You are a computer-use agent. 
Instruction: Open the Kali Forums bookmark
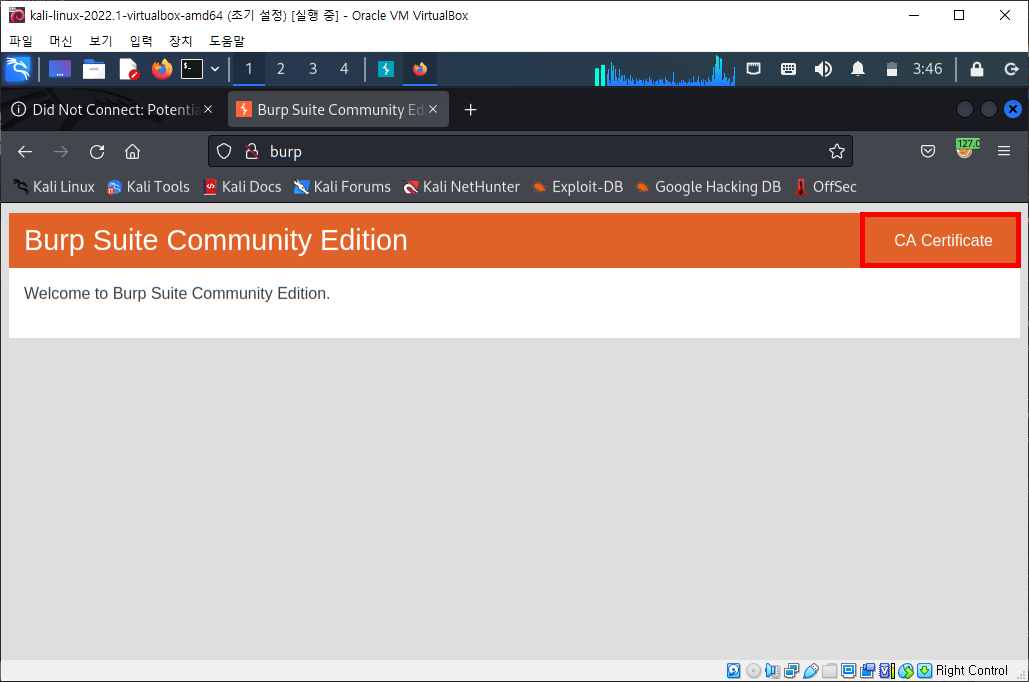click(x=342, y=187)
